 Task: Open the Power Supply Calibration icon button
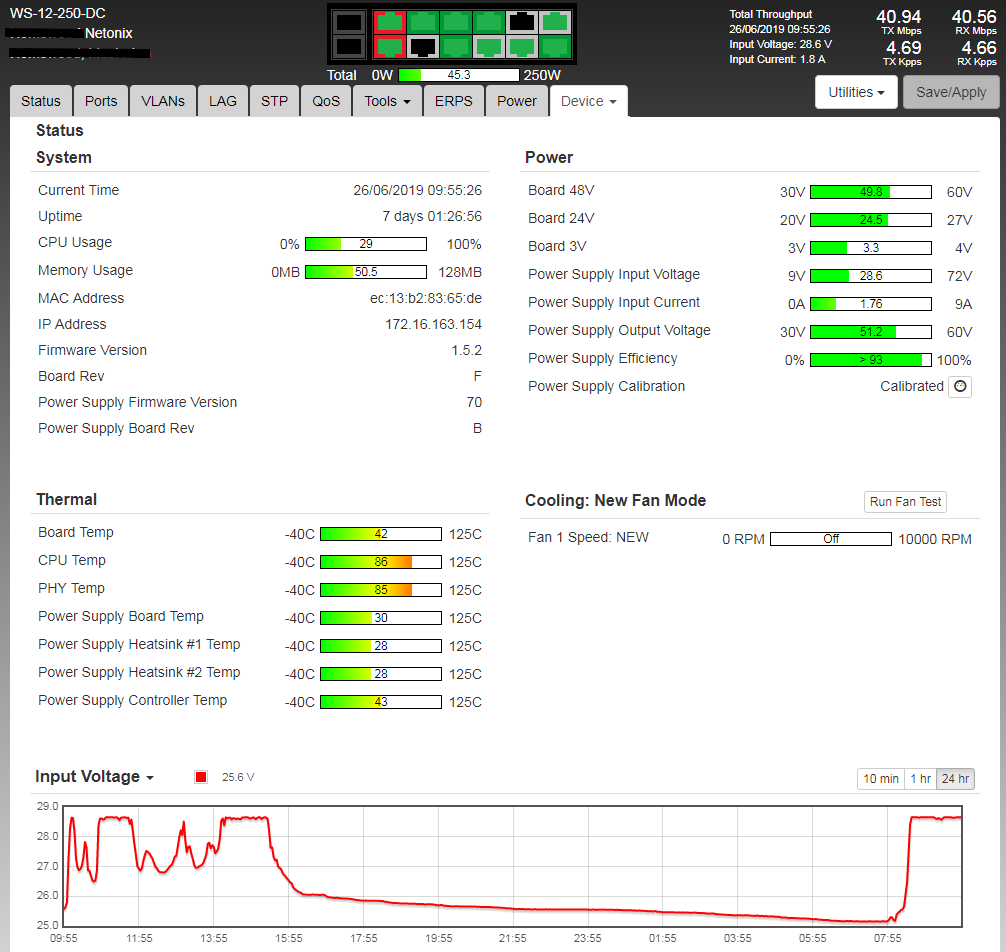[960, 387]
